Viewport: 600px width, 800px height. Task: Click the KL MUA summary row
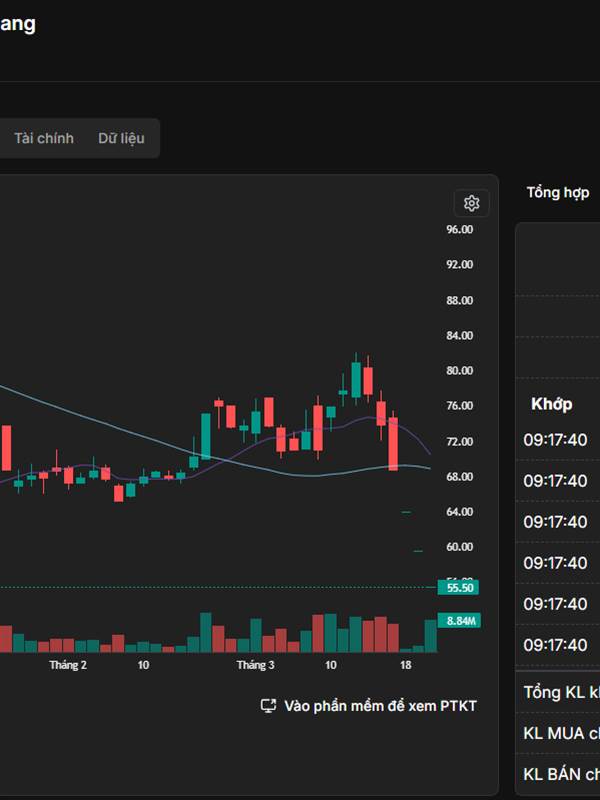tap(560, 733)
